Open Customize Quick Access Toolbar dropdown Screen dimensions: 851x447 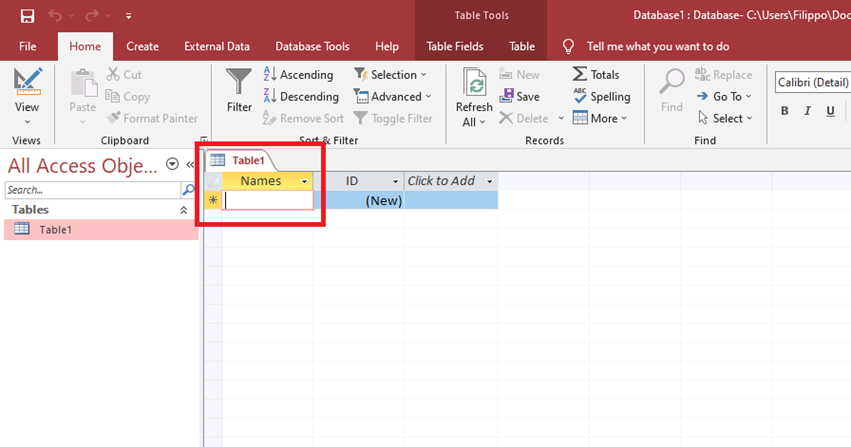tap(129, 16)
